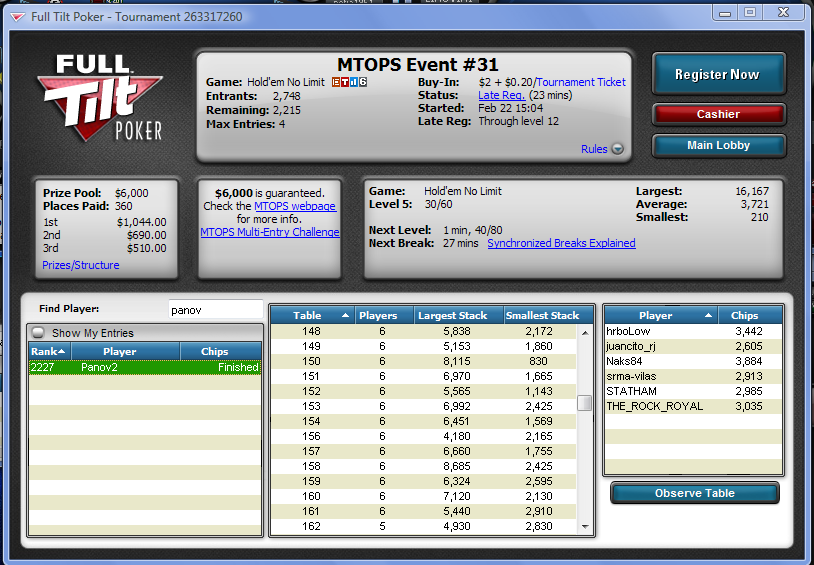Sort tables by Largest Stack header
Screen dimensions: 814x565
(x=459, y=315)
